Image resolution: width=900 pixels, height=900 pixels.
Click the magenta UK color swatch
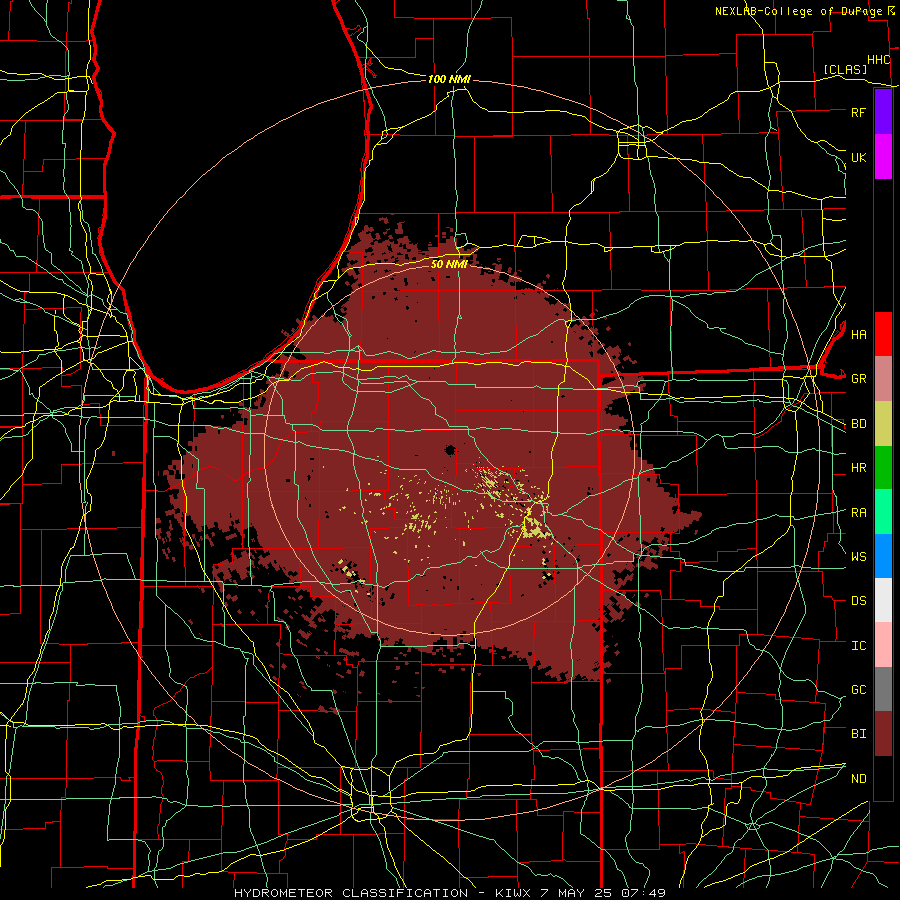883,157
